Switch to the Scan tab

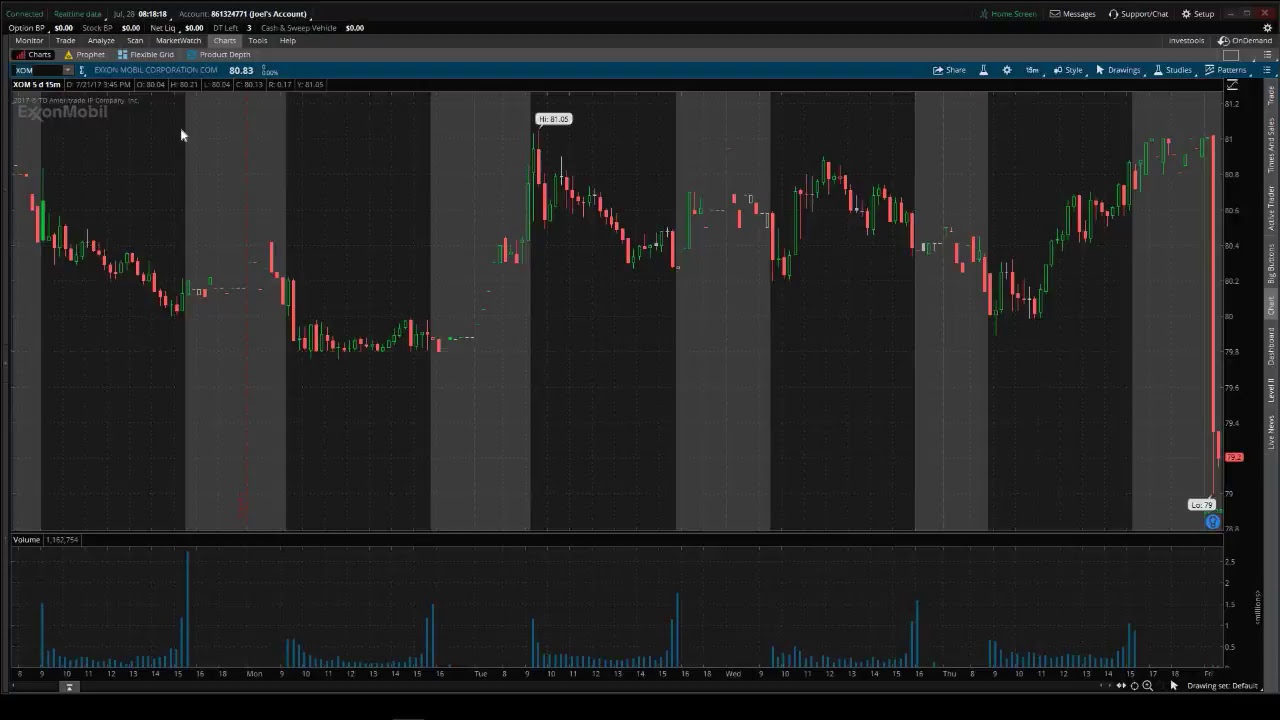[x=135, y=41]
